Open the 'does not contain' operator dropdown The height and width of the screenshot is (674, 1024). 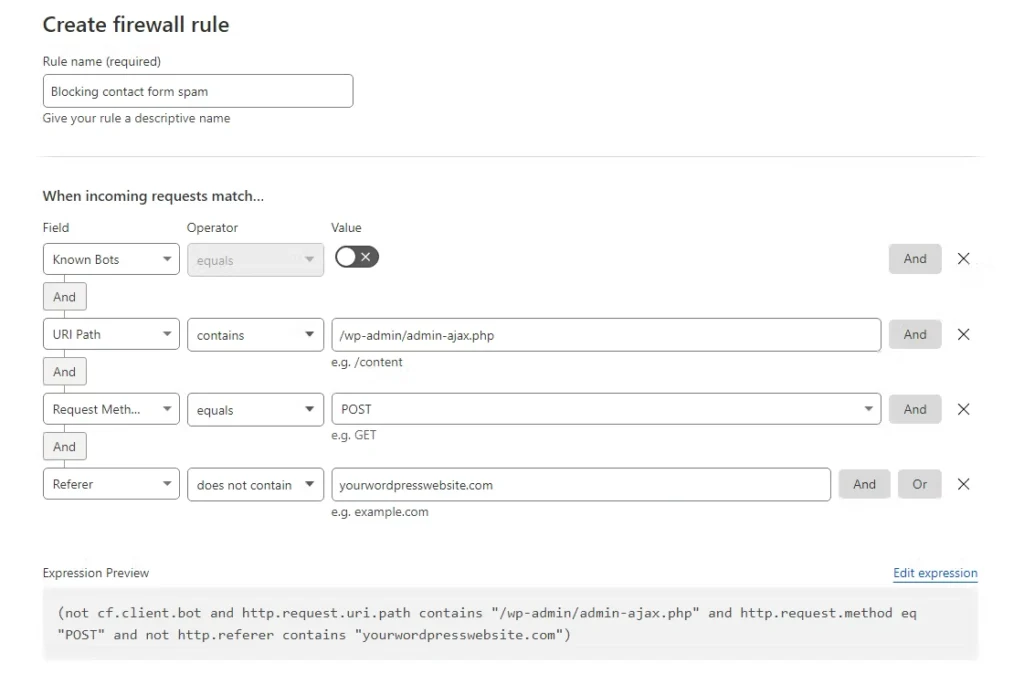[255, 485]
